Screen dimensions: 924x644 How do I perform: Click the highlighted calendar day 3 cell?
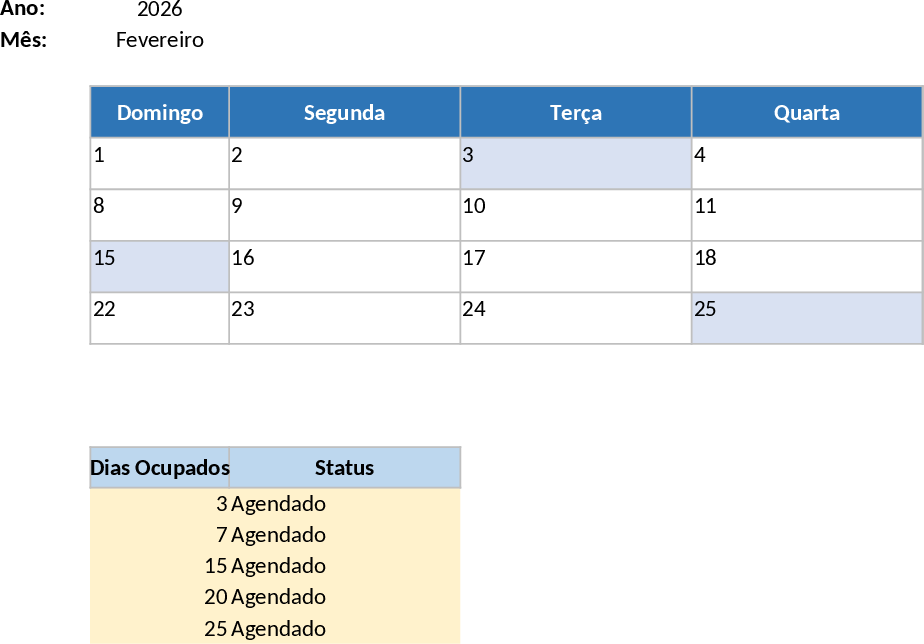pyautogui.click(x=575, y=163)
